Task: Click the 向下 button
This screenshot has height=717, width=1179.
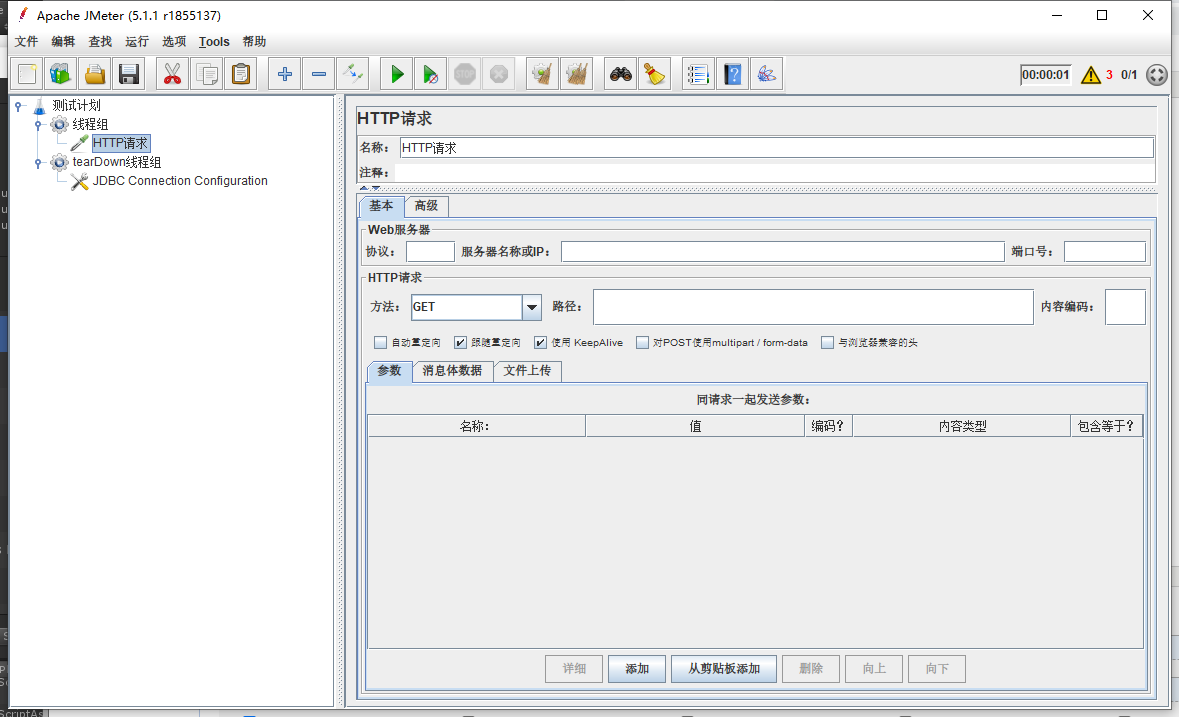Action: (x=937, y=669)
